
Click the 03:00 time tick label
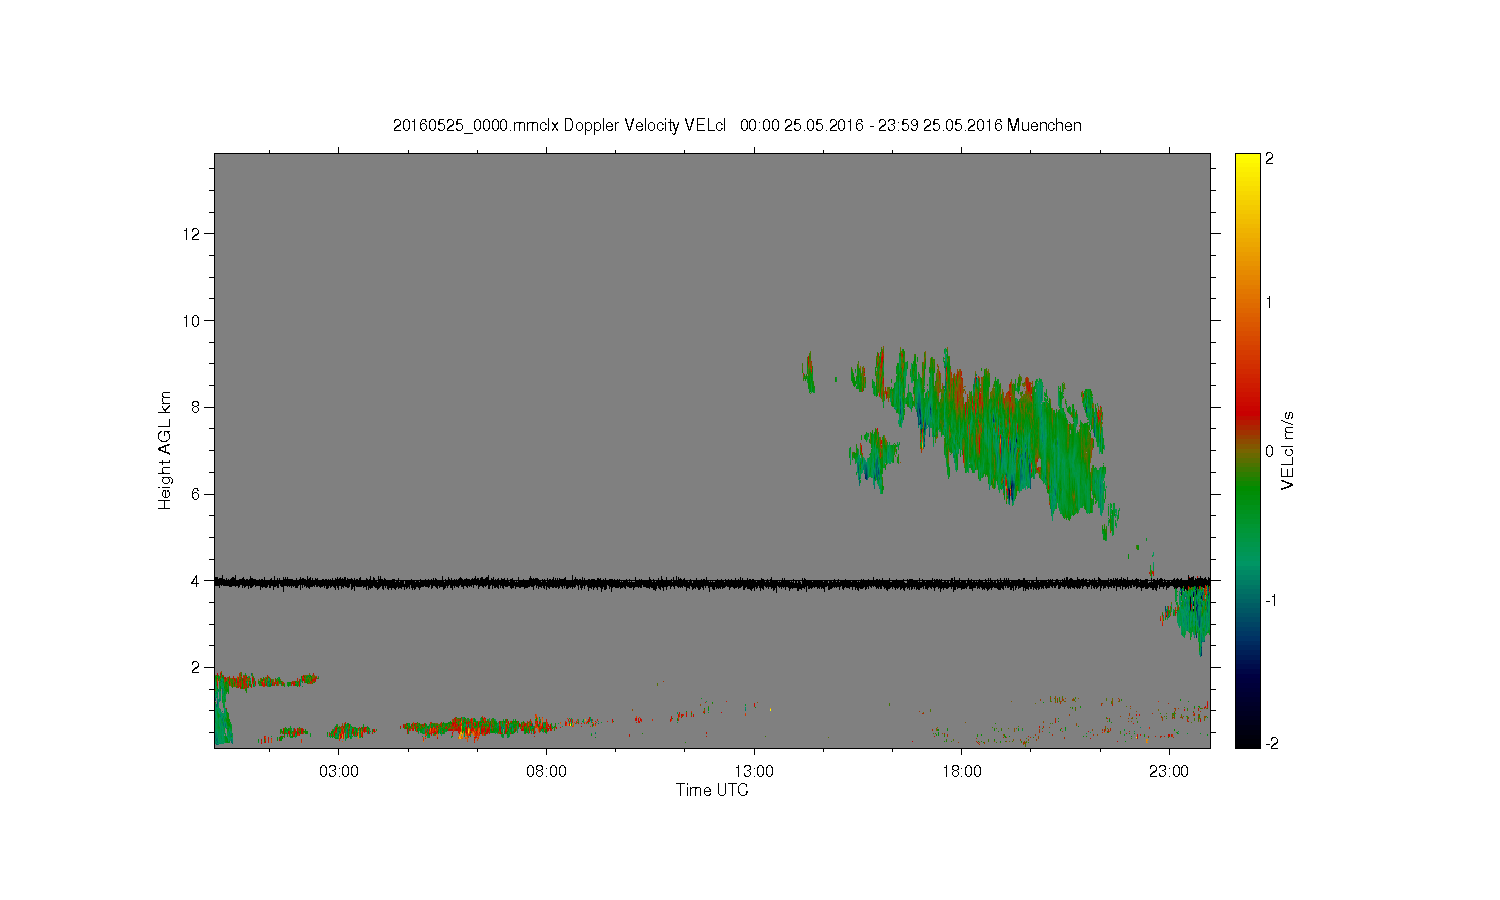click(x=339, y=771)
